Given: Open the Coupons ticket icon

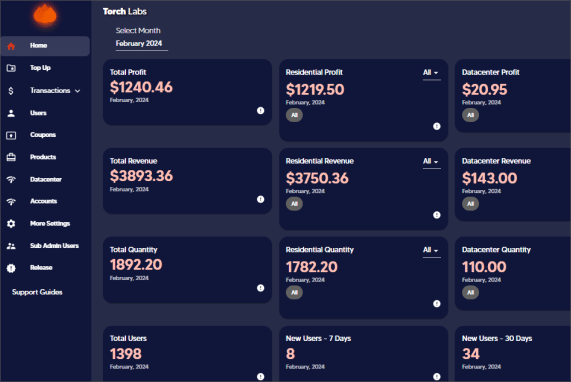Looking at the screenshot, I should coord(11,135).
